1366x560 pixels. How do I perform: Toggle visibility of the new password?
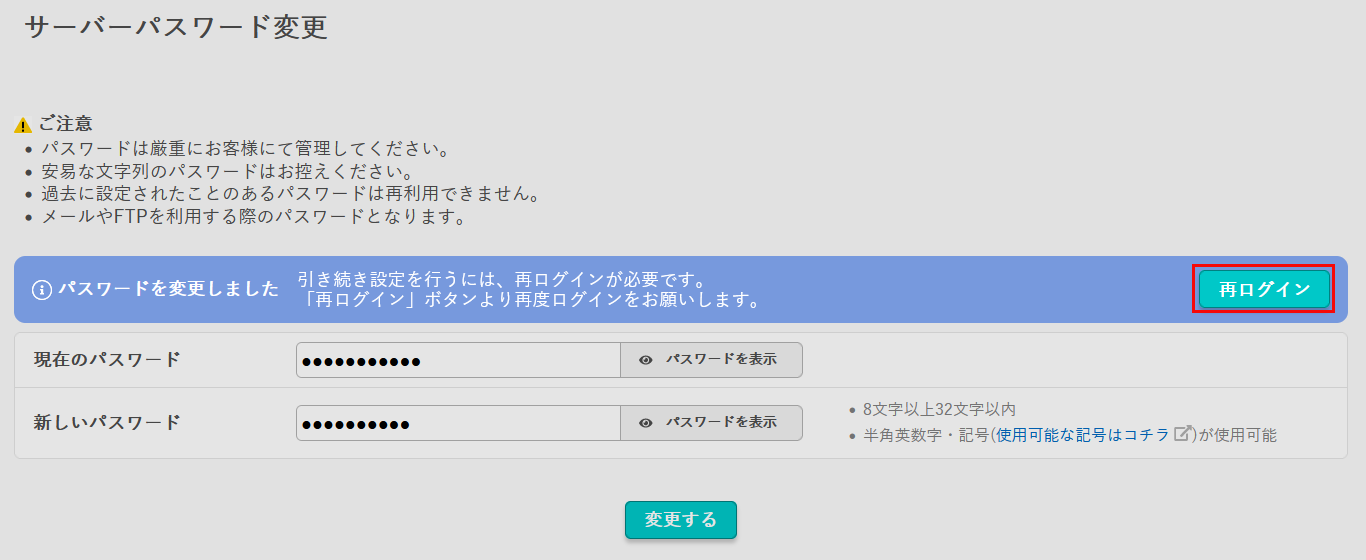[711, 423]
